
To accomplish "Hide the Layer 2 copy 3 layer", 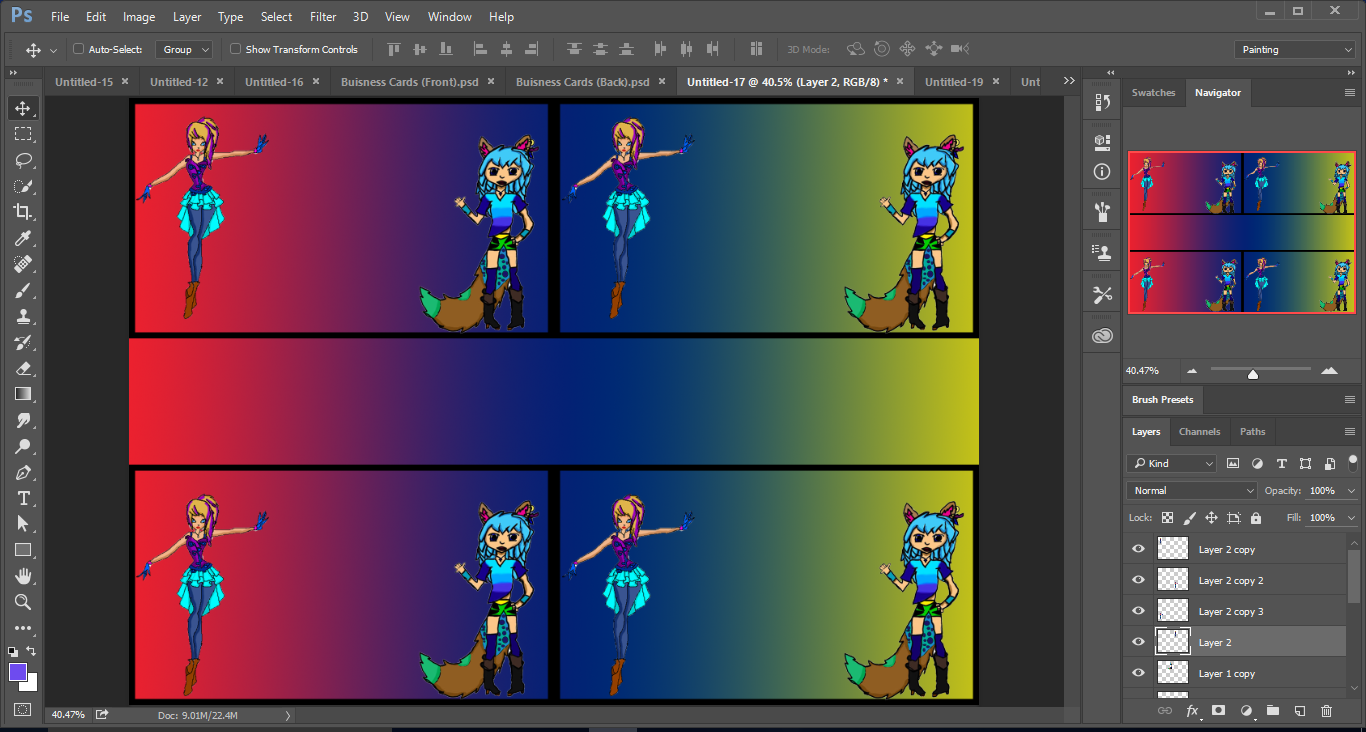I will pos(1138,611).
